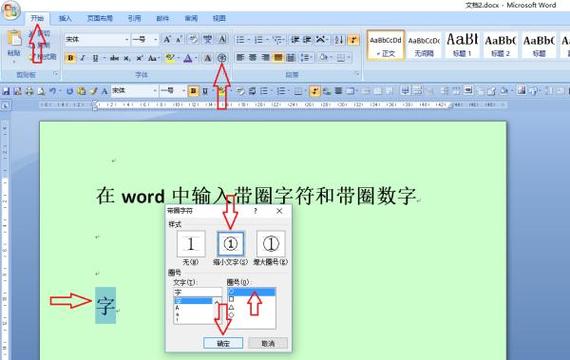Click the Clear Formatting eraser icon

click(193, 39)
